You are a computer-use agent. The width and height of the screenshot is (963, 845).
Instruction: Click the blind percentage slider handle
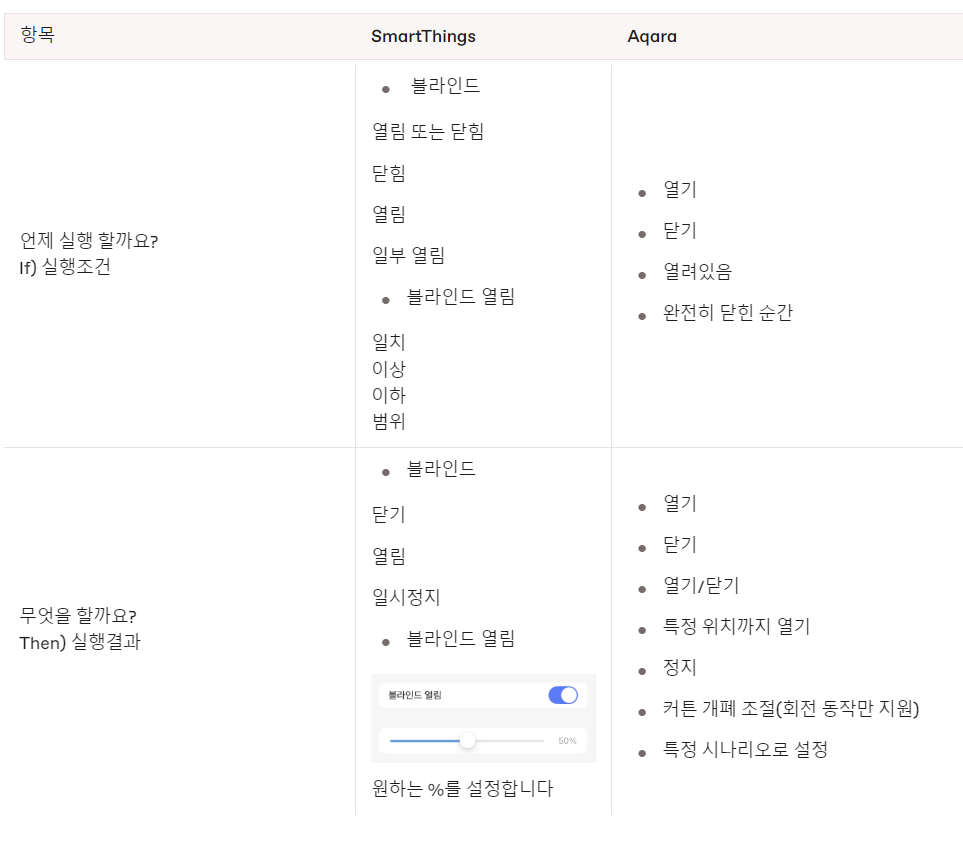[468, 741]
